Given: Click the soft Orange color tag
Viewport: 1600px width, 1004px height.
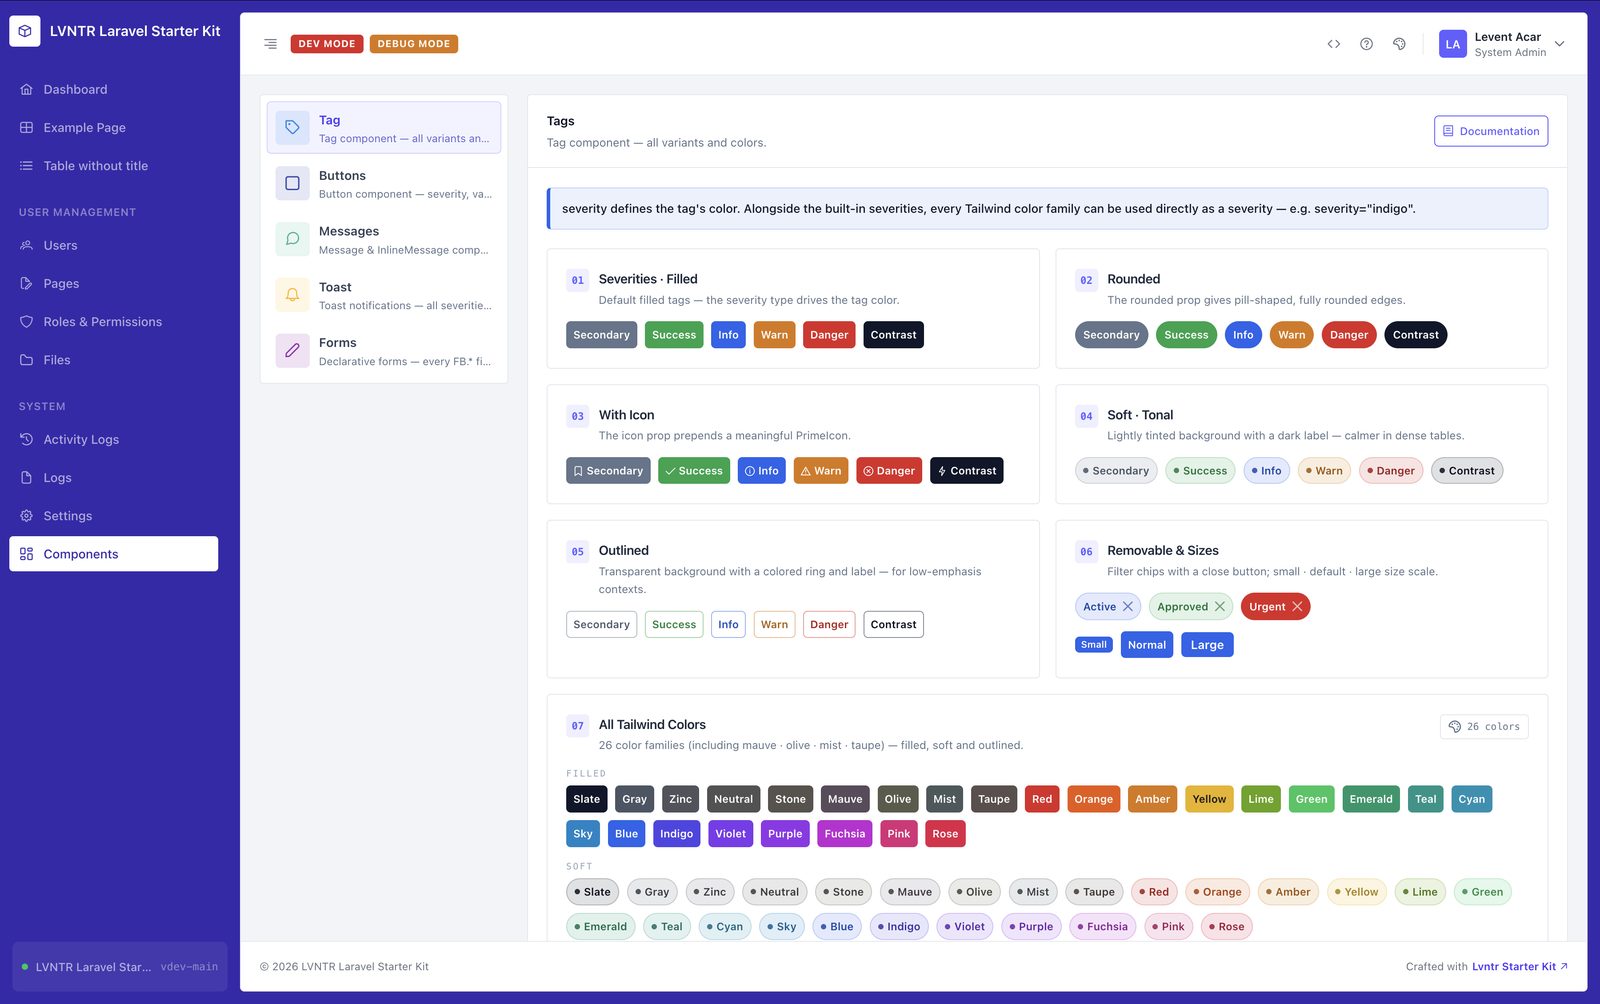Looking at the screenshot, I should pyautogui.click(x=1217, y=892).
